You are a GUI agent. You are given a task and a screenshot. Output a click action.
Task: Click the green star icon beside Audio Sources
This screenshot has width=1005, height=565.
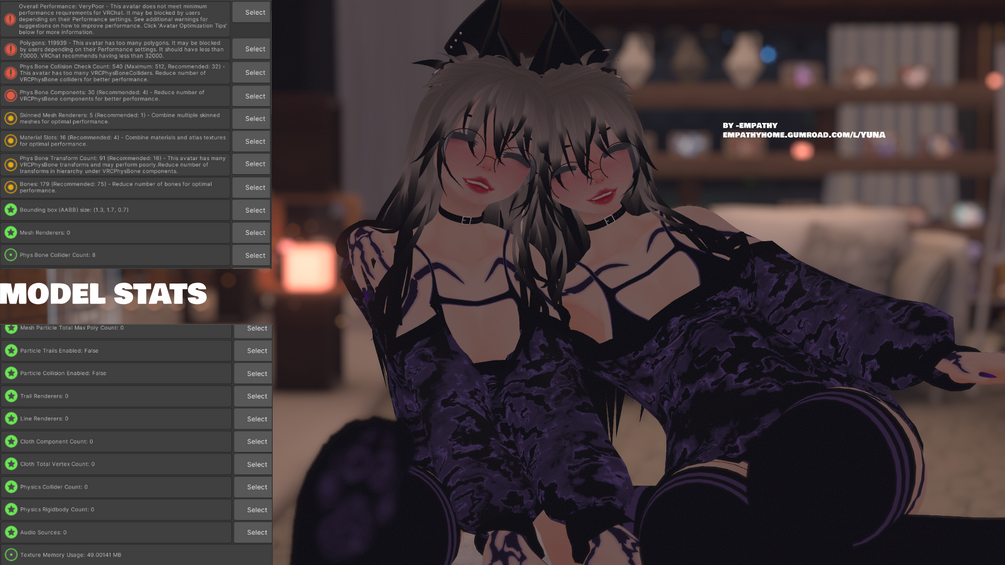pos(11,532)
